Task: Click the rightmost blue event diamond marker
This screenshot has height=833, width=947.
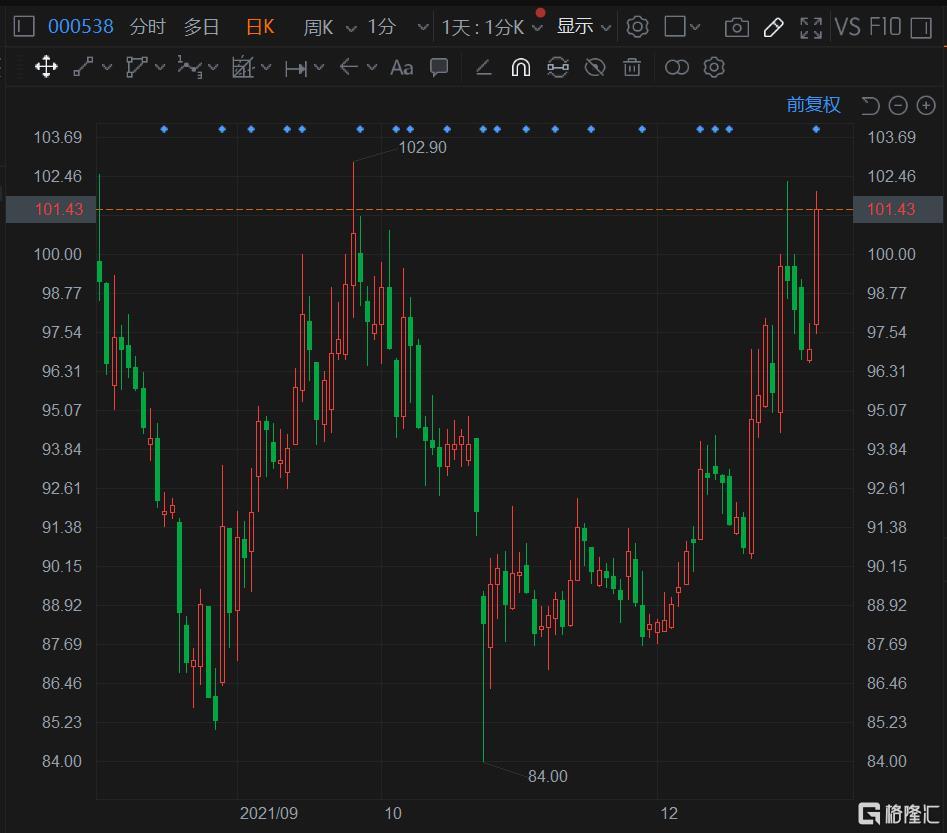Action: [x=816, y=129]
